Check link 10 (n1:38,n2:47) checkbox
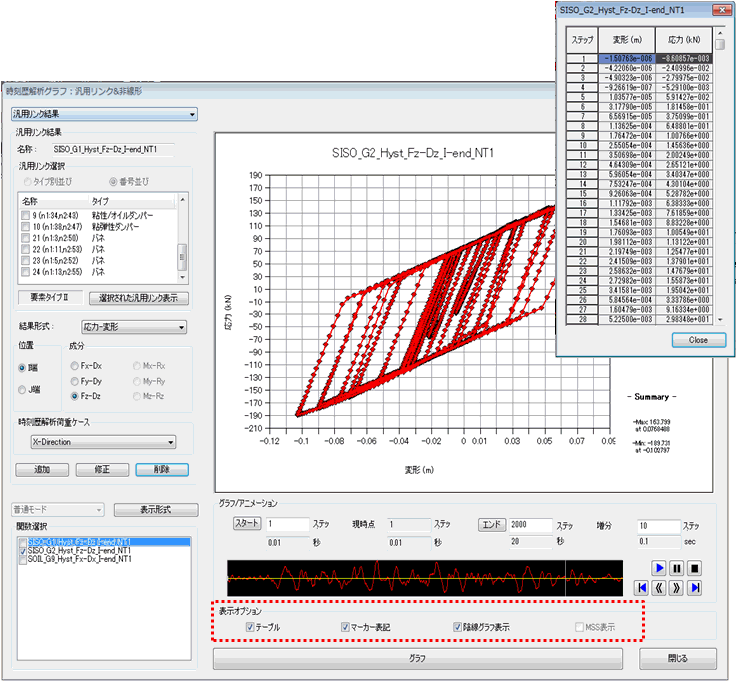The height and width of the screenshot is (682, 737). (25, 227)
